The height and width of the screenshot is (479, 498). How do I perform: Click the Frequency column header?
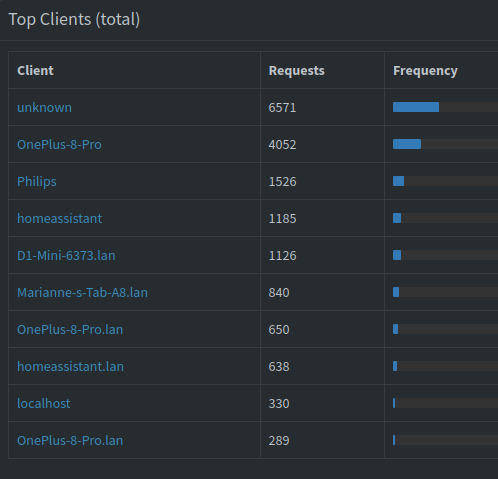(x=425, y=70)
